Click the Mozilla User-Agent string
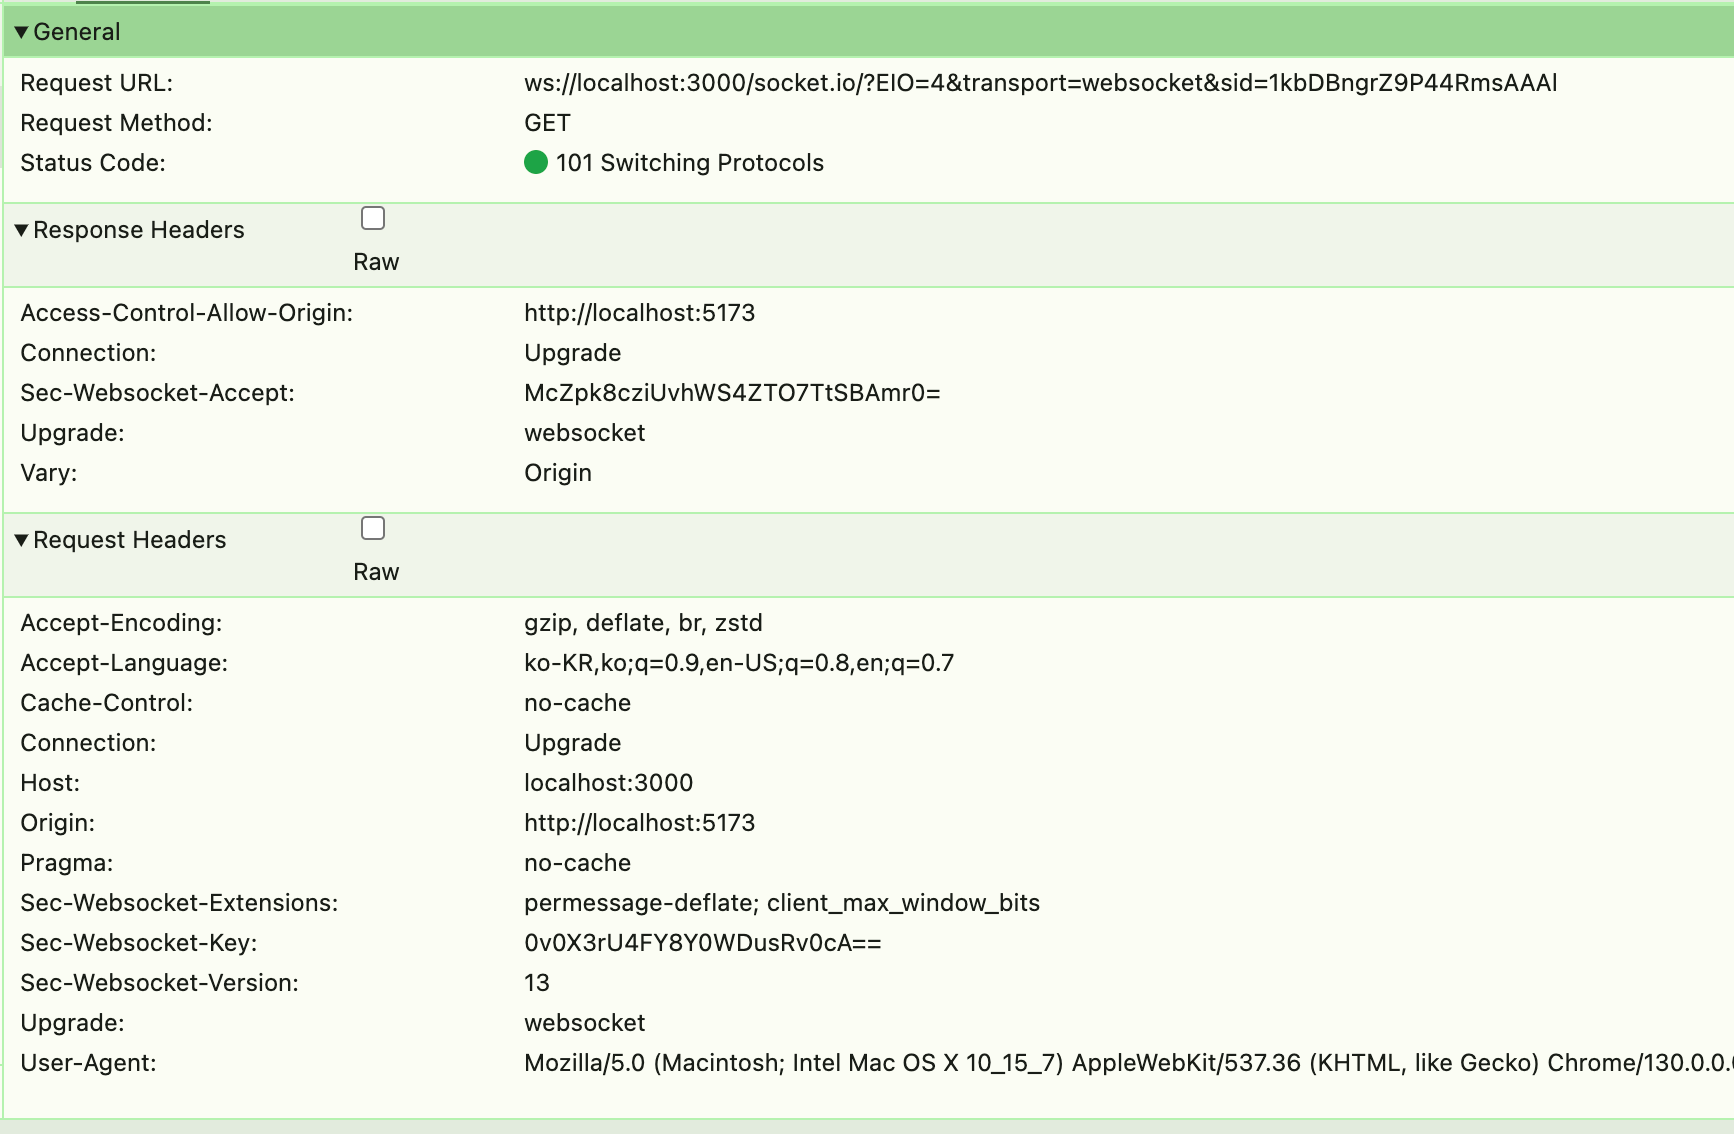This screenshot has height=1134, width=1734. pos(1120,1063)
